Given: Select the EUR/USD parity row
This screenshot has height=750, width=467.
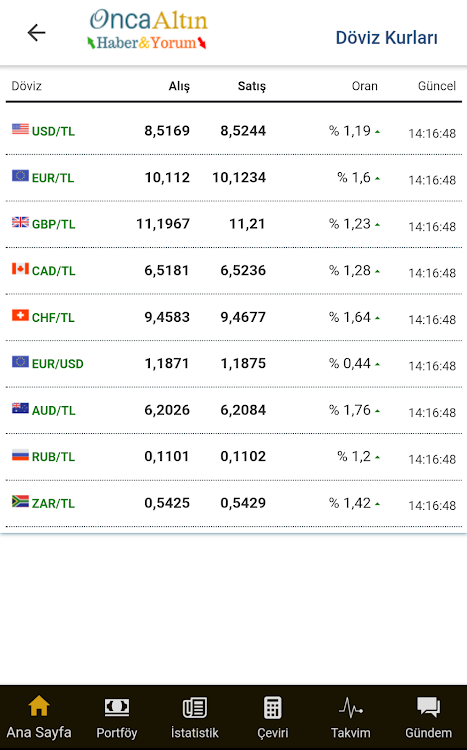Looking at the screenshot, I should click(x=234, y=364).
